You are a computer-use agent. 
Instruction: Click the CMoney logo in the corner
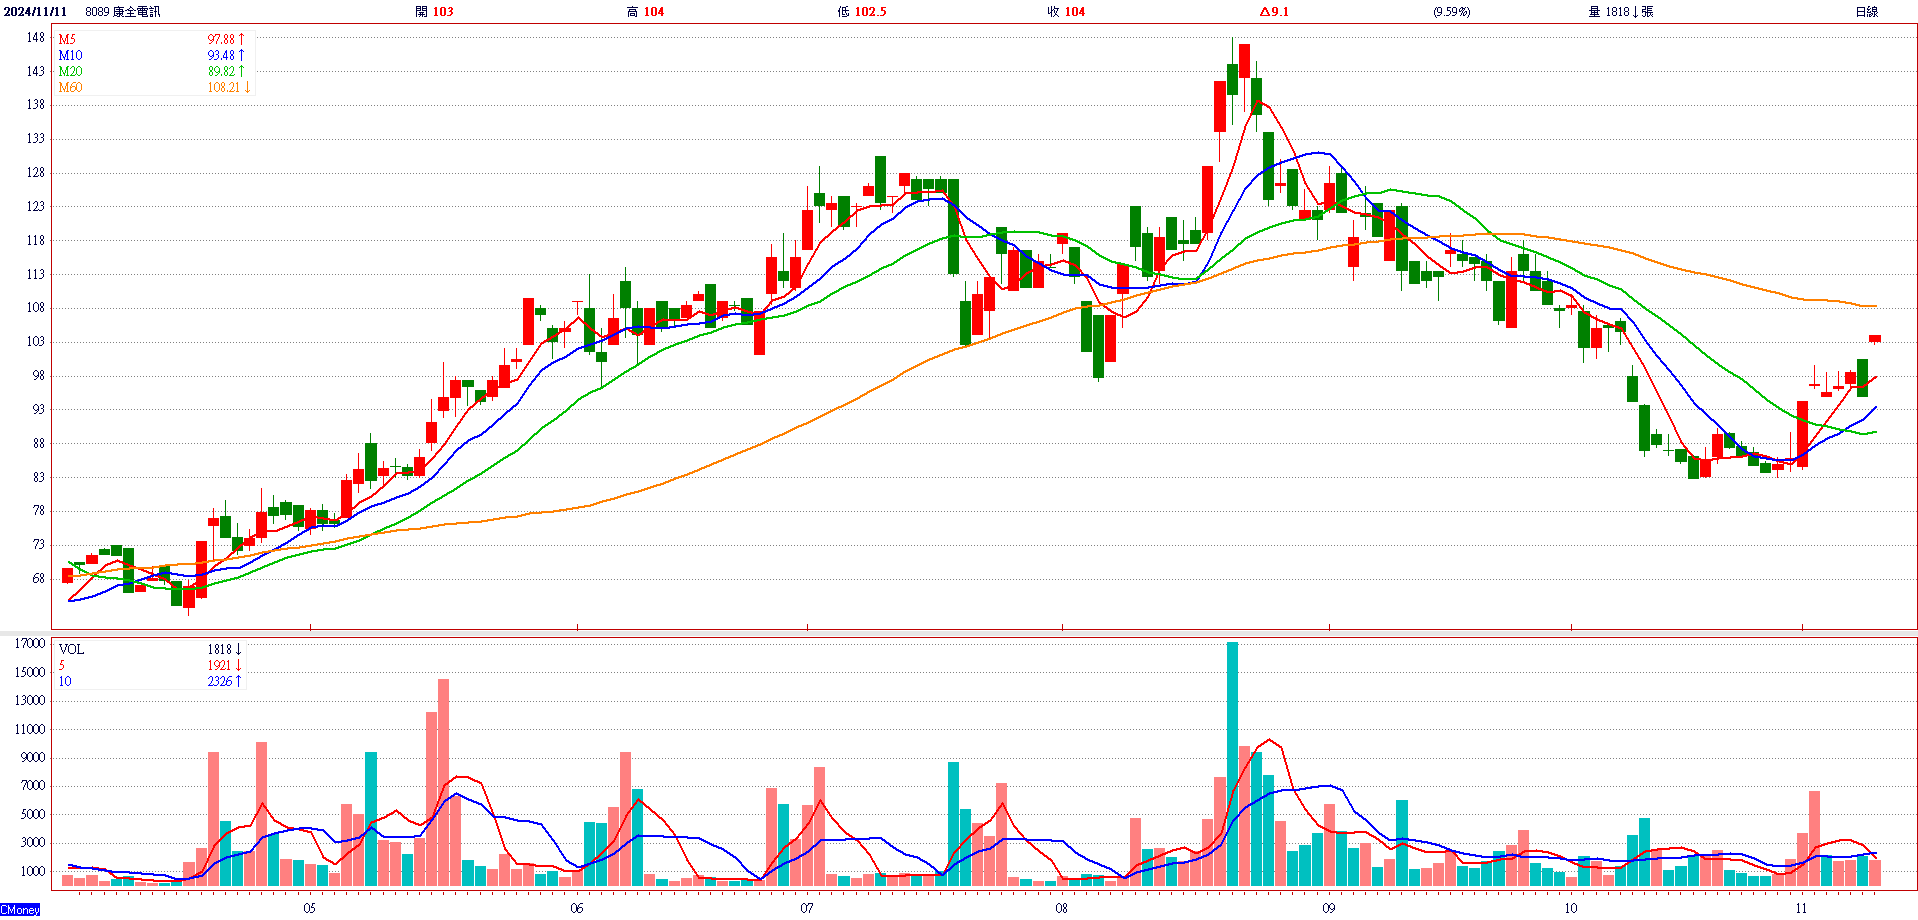tap(20, 910)
